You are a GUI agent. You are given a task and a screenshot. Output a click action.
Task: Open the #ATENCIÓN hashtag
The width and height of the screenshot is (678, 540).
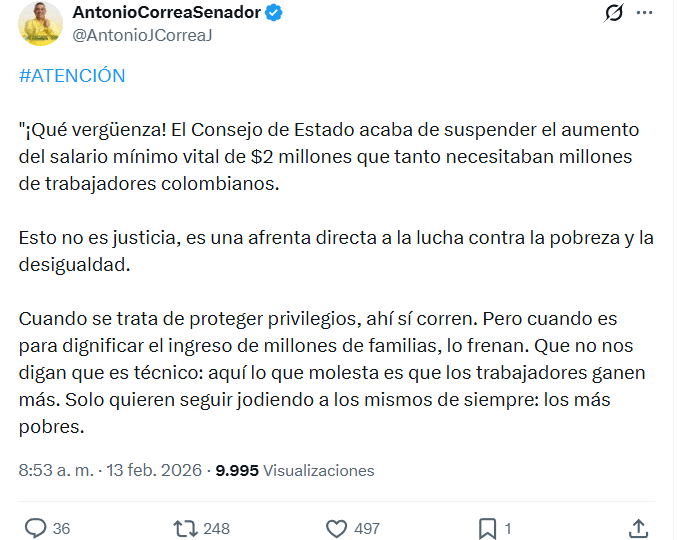(72, 76)
